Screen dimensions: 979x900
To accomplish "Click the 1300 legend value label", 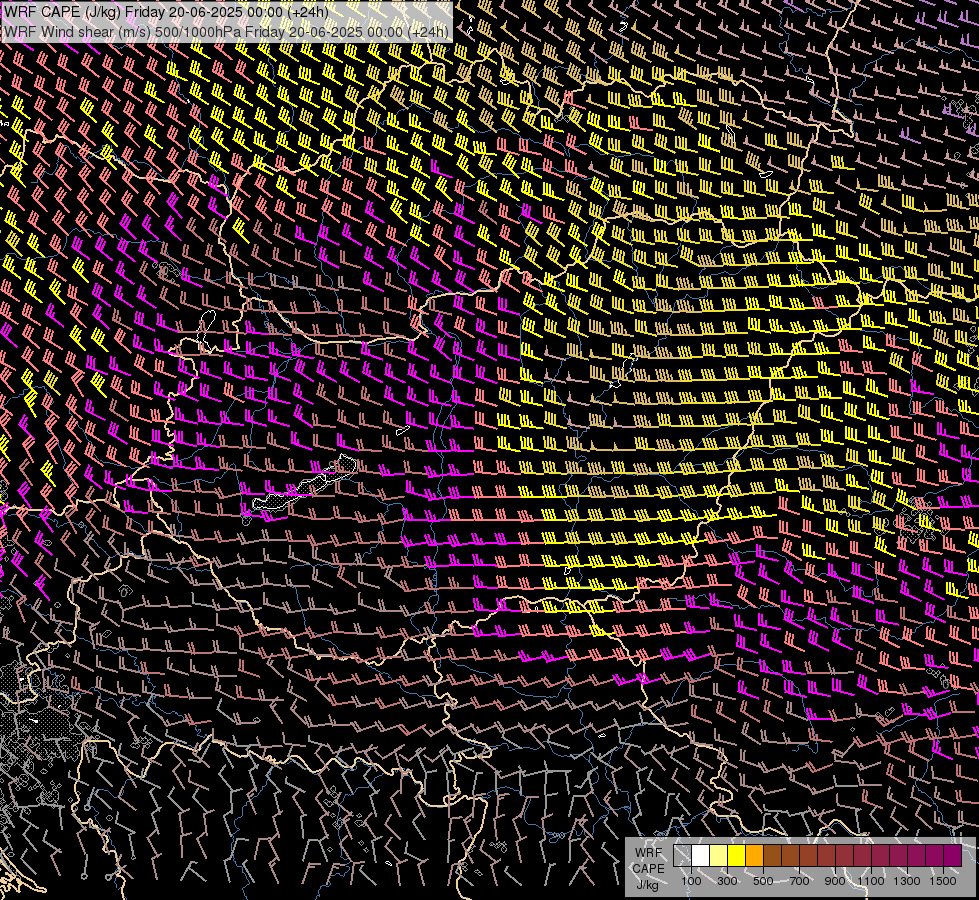I will 907,881.
